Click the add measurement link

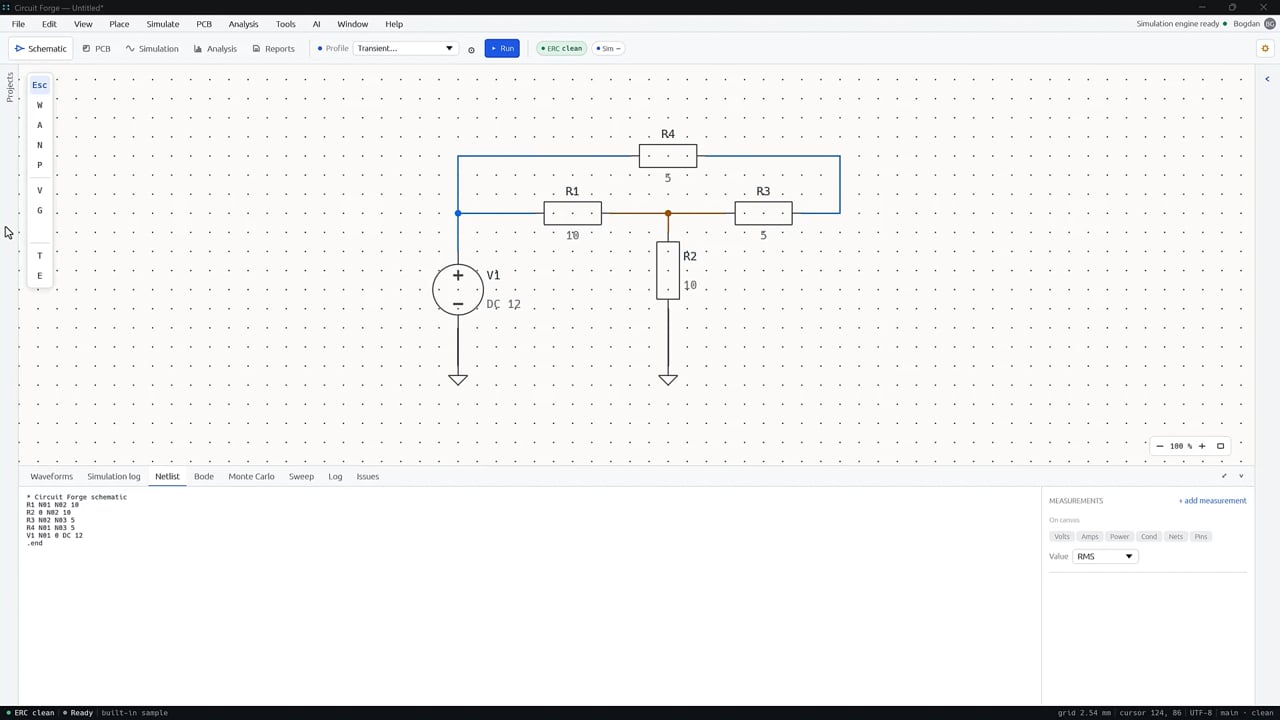(x=1212, y=500)
